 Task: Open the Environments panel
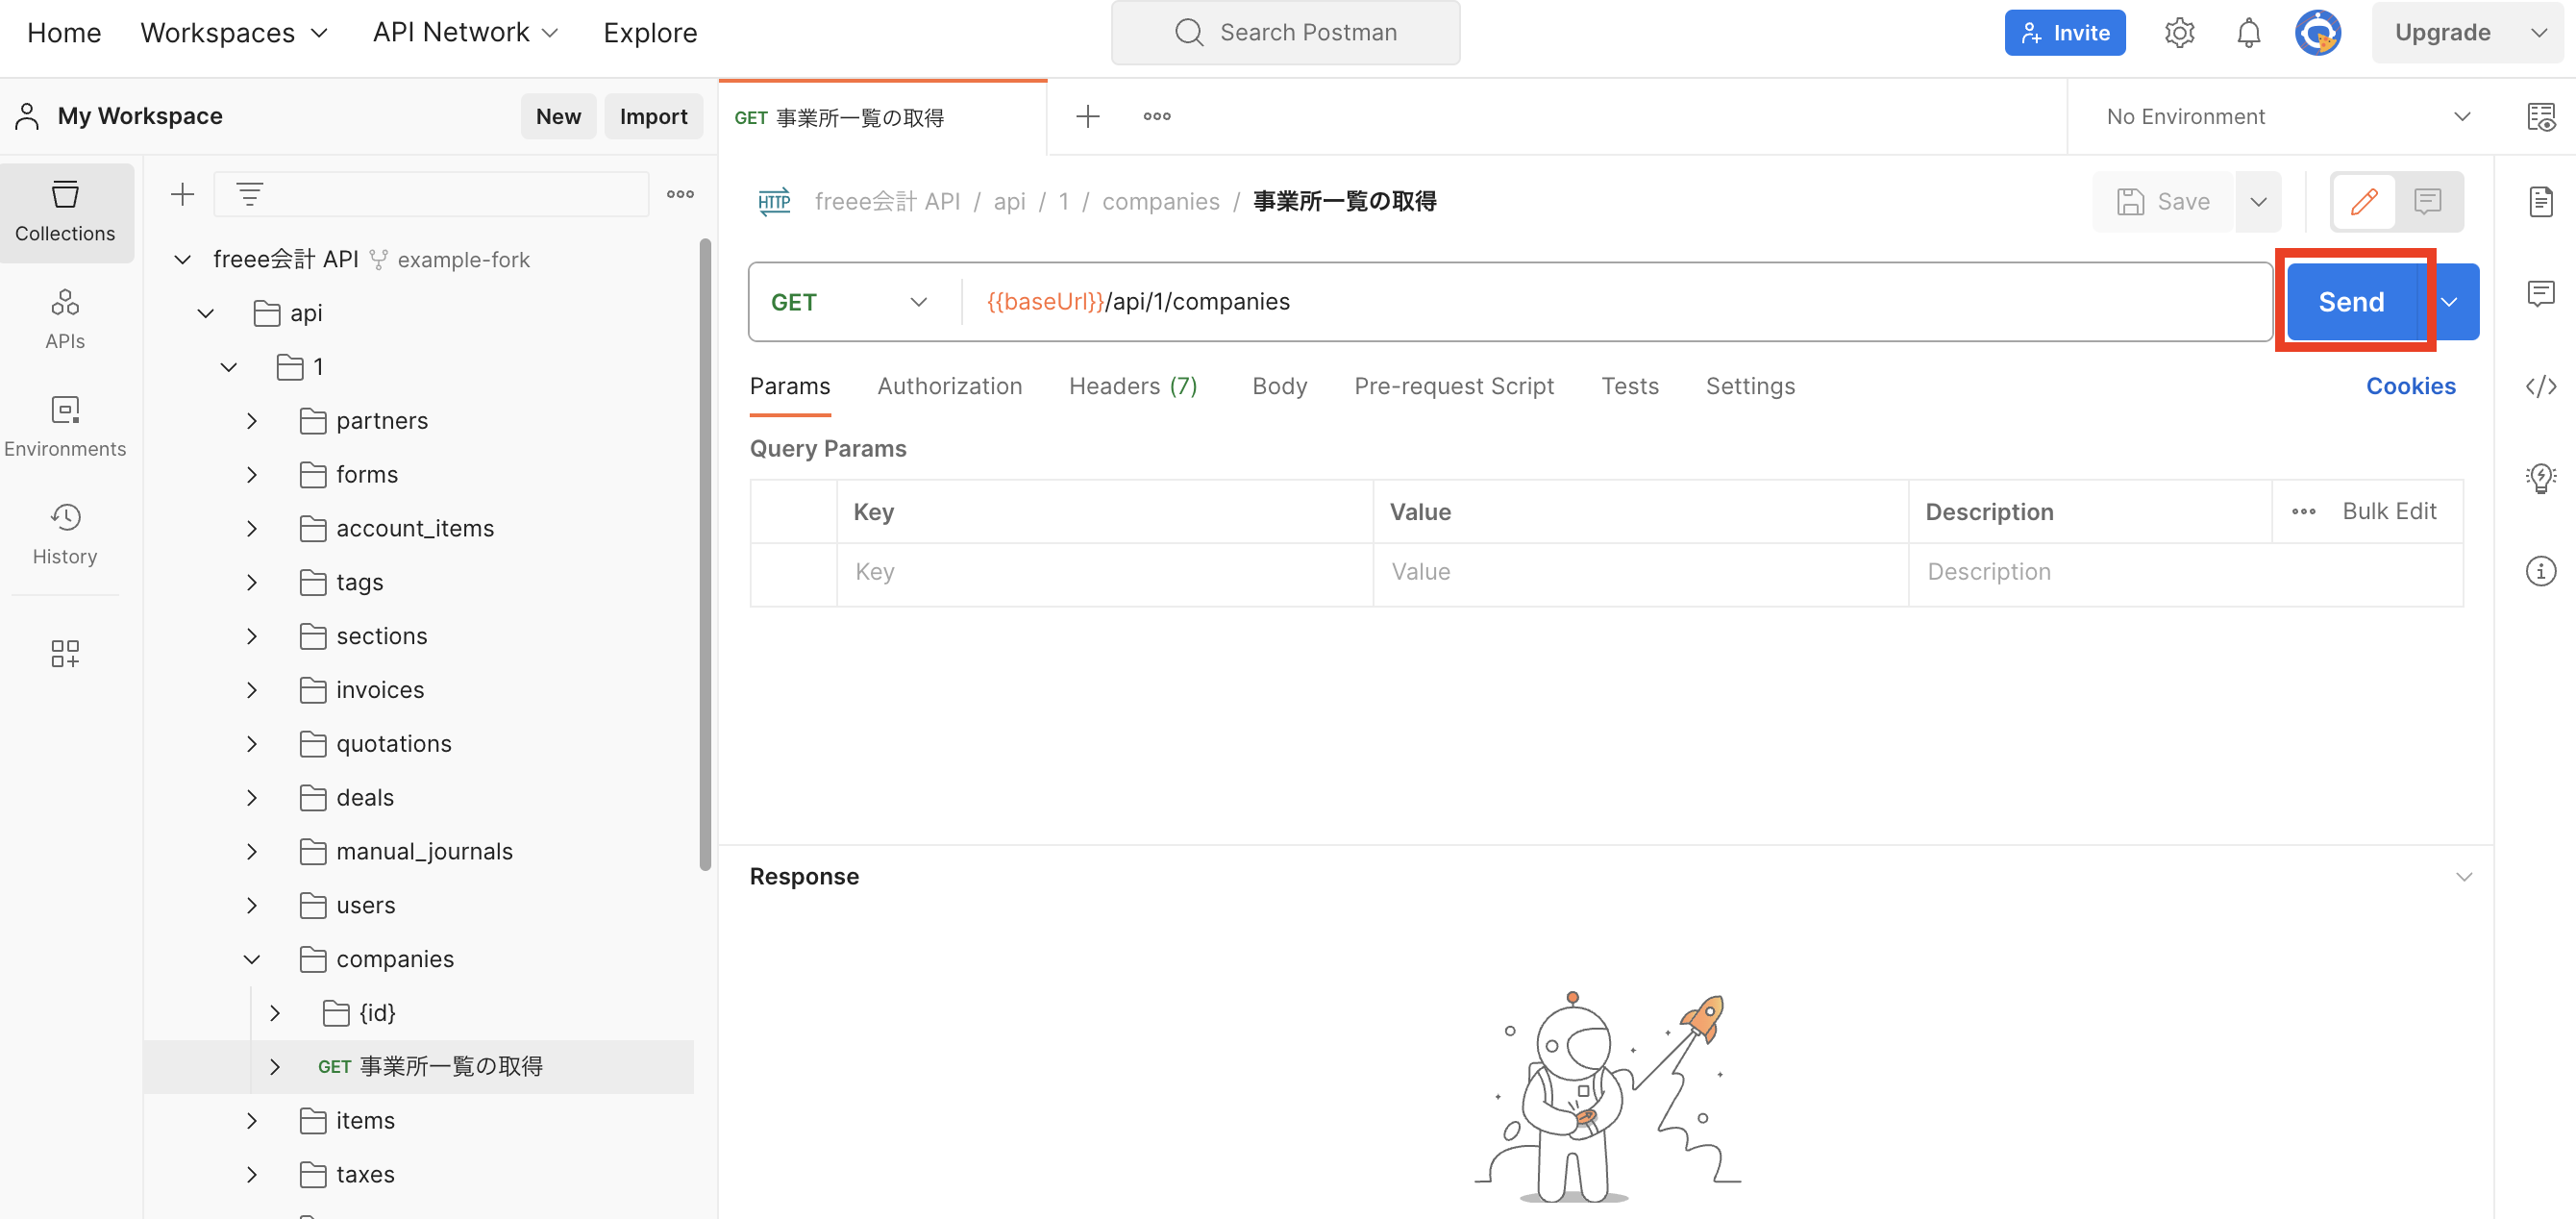click(65, 426)
